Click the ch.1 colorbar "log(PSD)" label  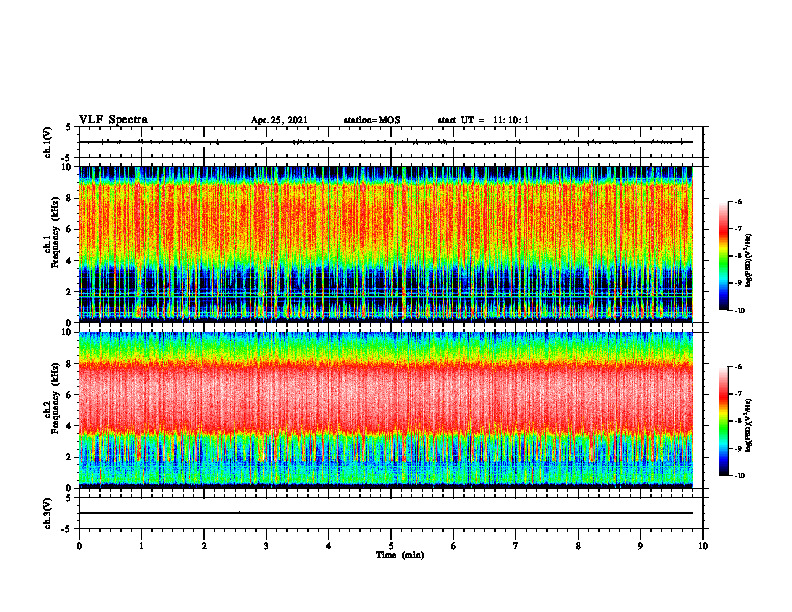coord(748,260)
